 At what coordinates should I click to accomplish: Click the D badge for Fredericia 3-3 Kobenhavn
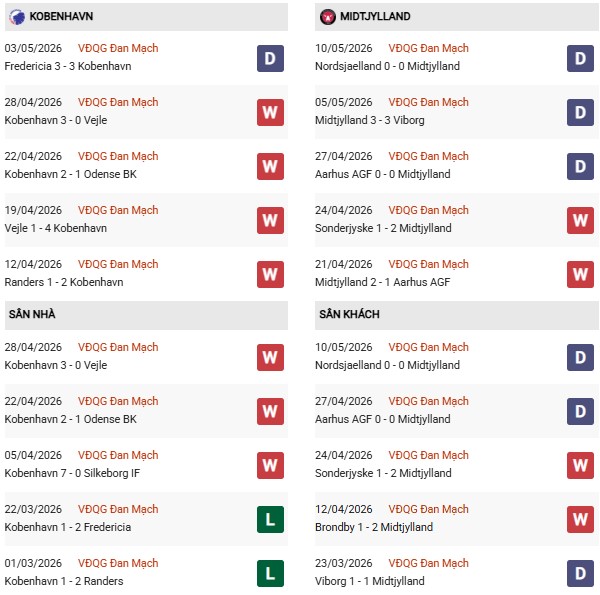270,59
